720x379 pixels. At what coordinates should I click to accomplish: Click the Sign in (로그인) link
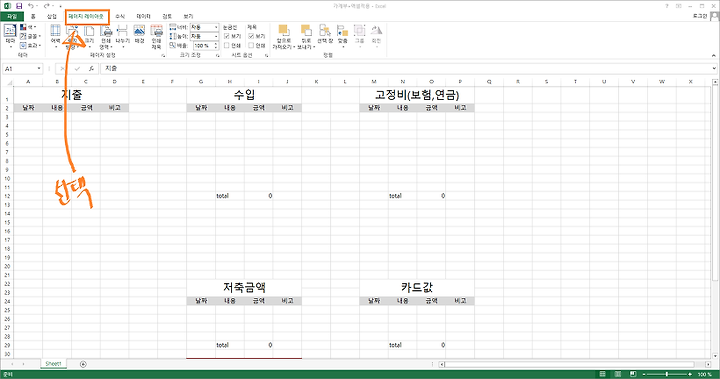[700, 16]
